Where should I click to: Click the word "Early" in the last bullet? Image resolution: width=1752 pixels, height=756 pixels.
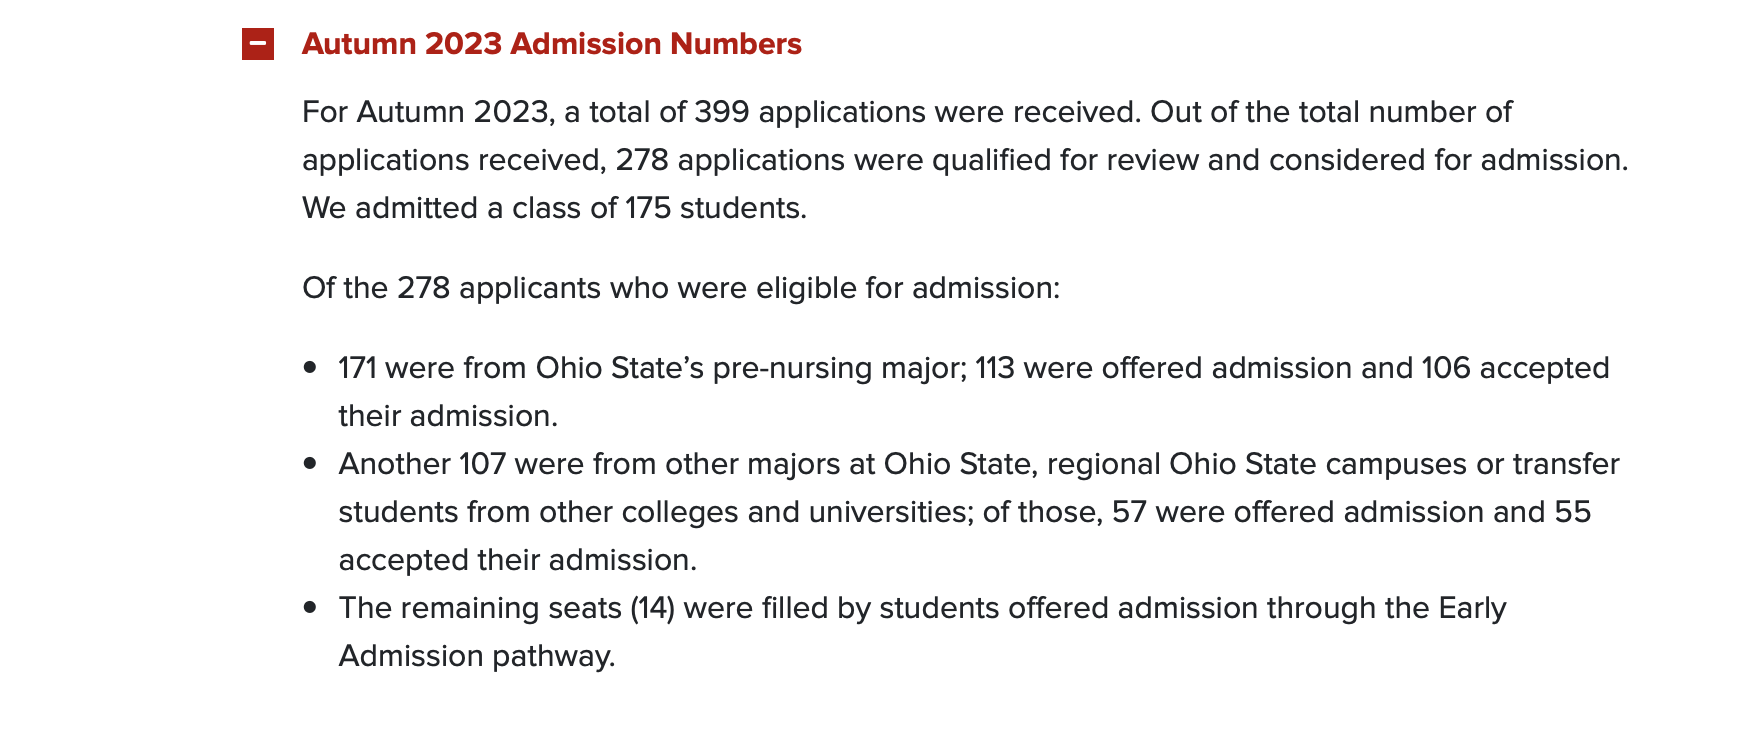pyautogui.click(x=1472, y=608)
